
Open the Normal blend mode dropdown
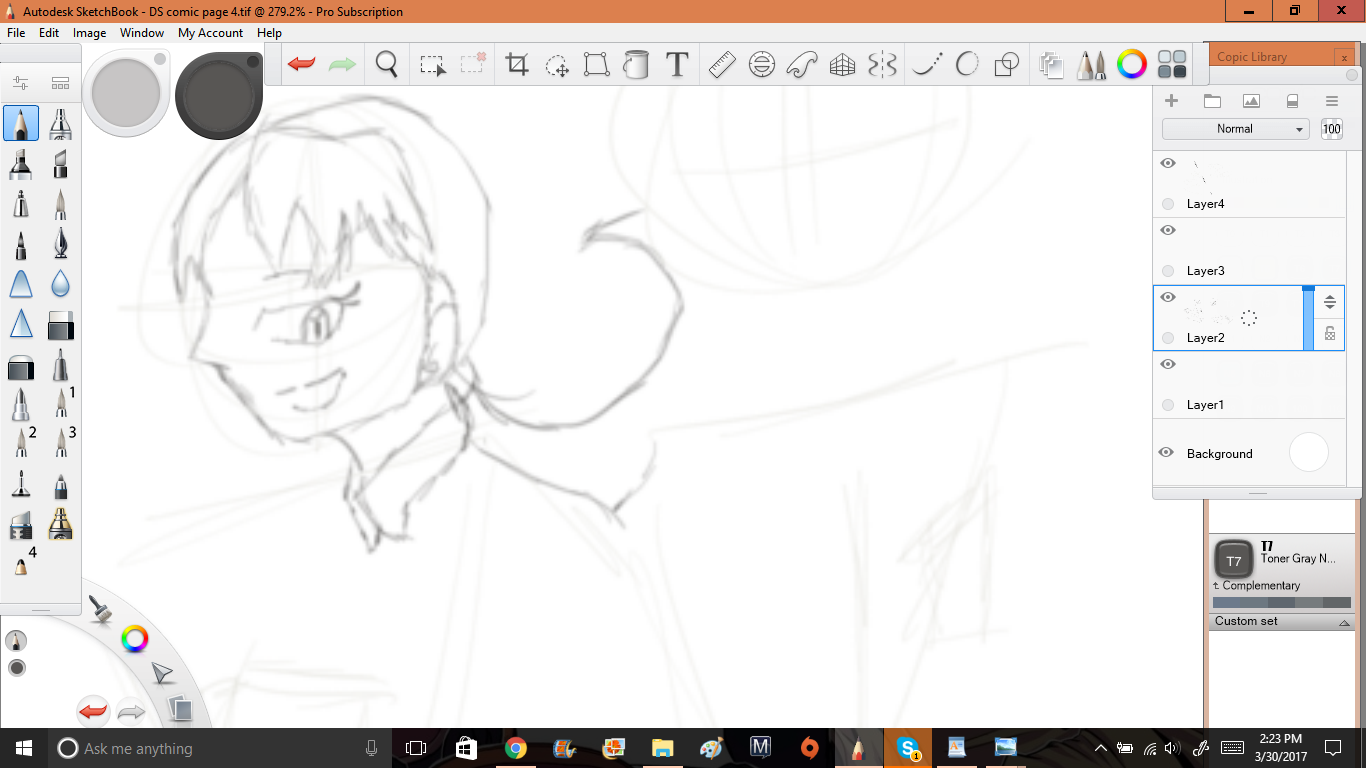click(x=1235, y=129)
